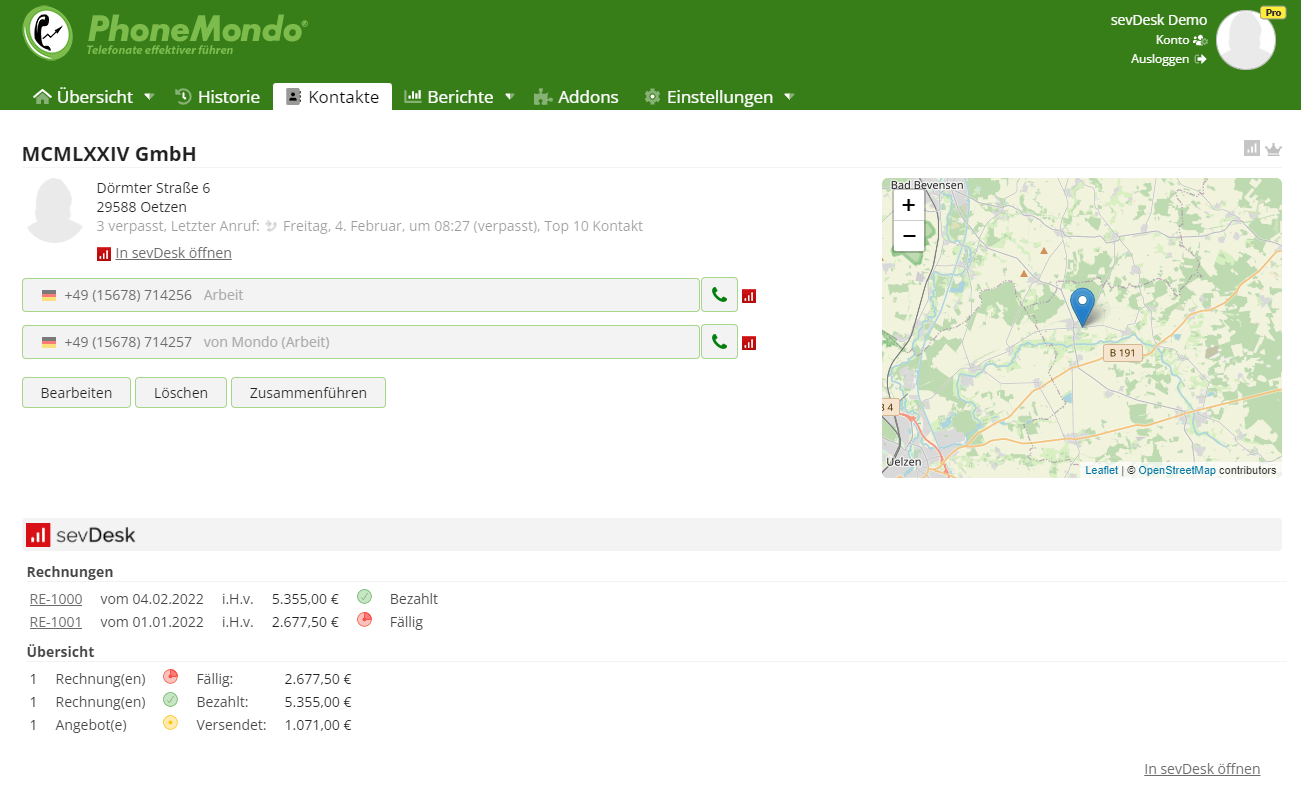Open the bottom 'In sevDesk öffnen' link

click(x=1202, y=768)
